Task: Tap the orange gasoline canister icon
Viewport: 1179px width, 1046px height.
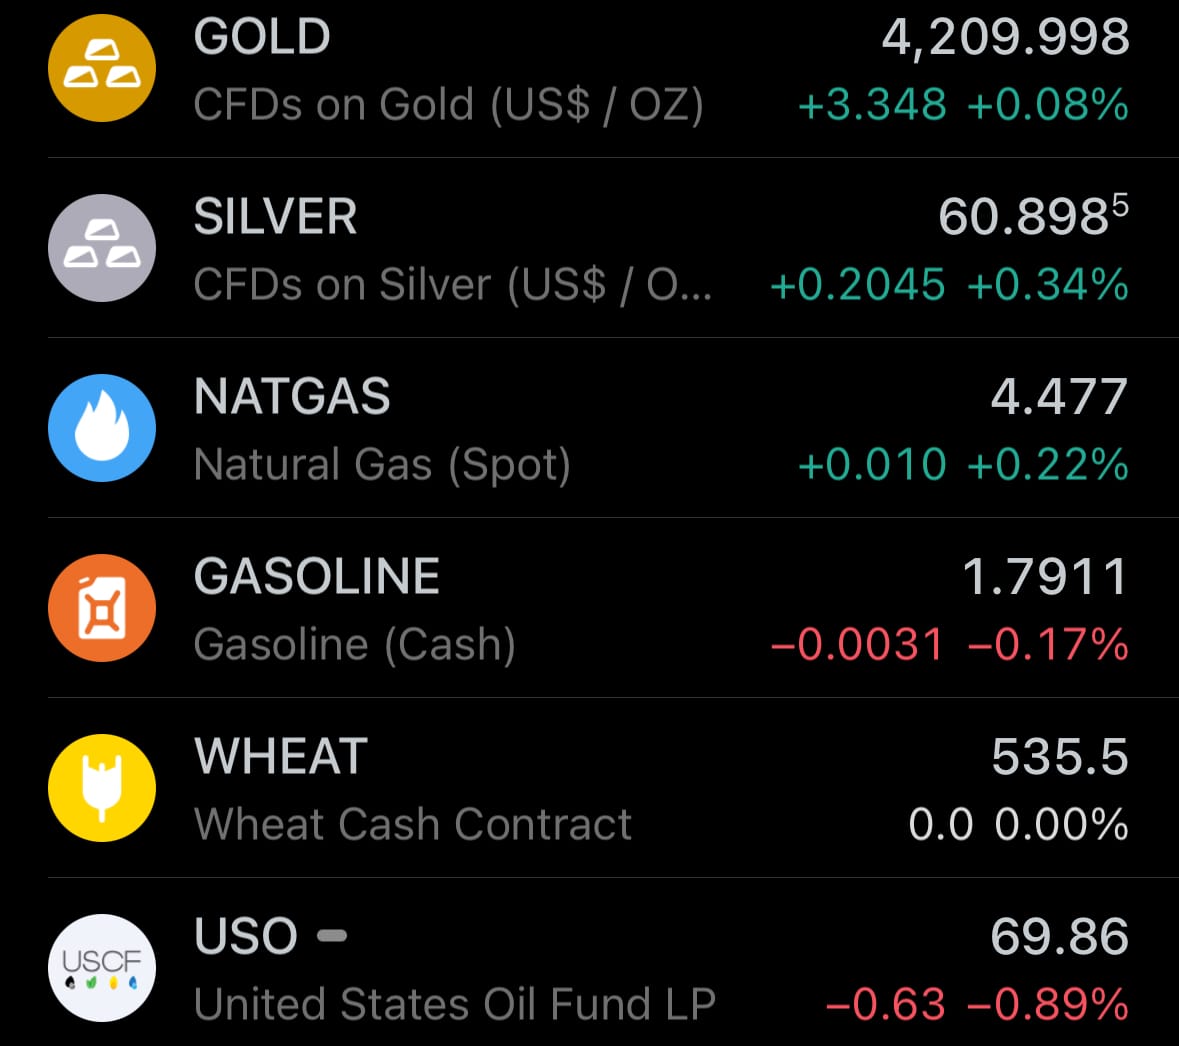Action: (x=102, y=608)
